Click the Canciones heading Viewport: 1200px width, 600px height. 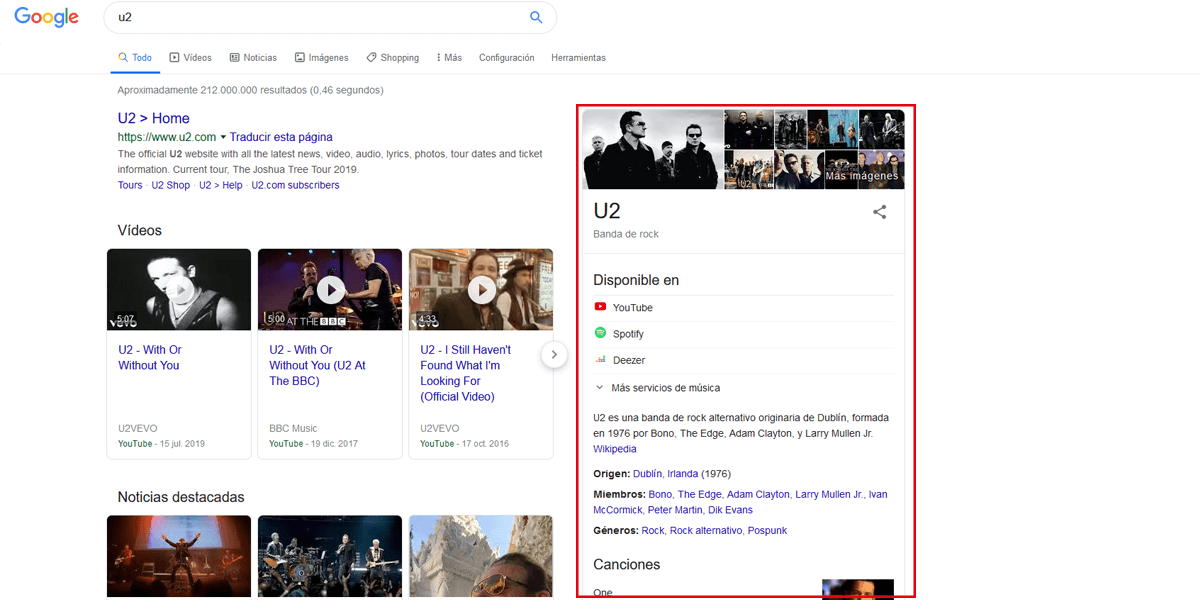(x=627, y=564)
